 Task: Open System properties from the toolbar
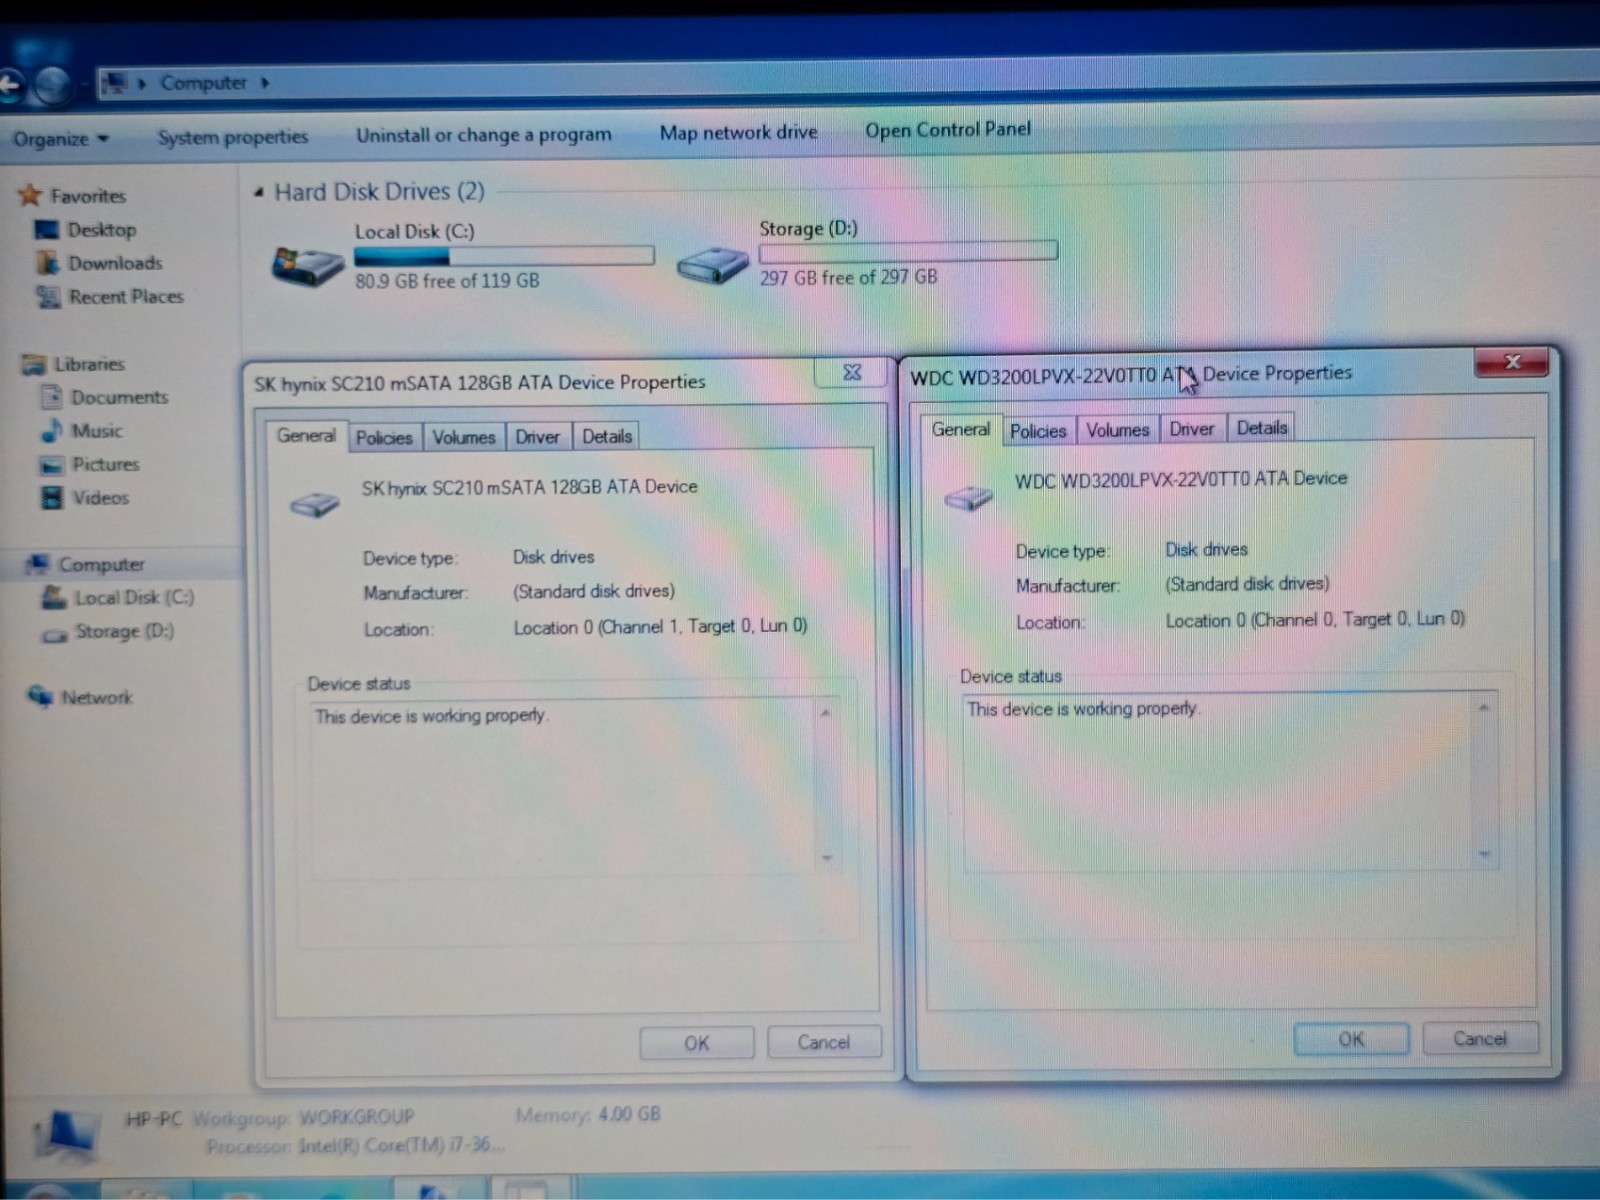coord(233,137)
